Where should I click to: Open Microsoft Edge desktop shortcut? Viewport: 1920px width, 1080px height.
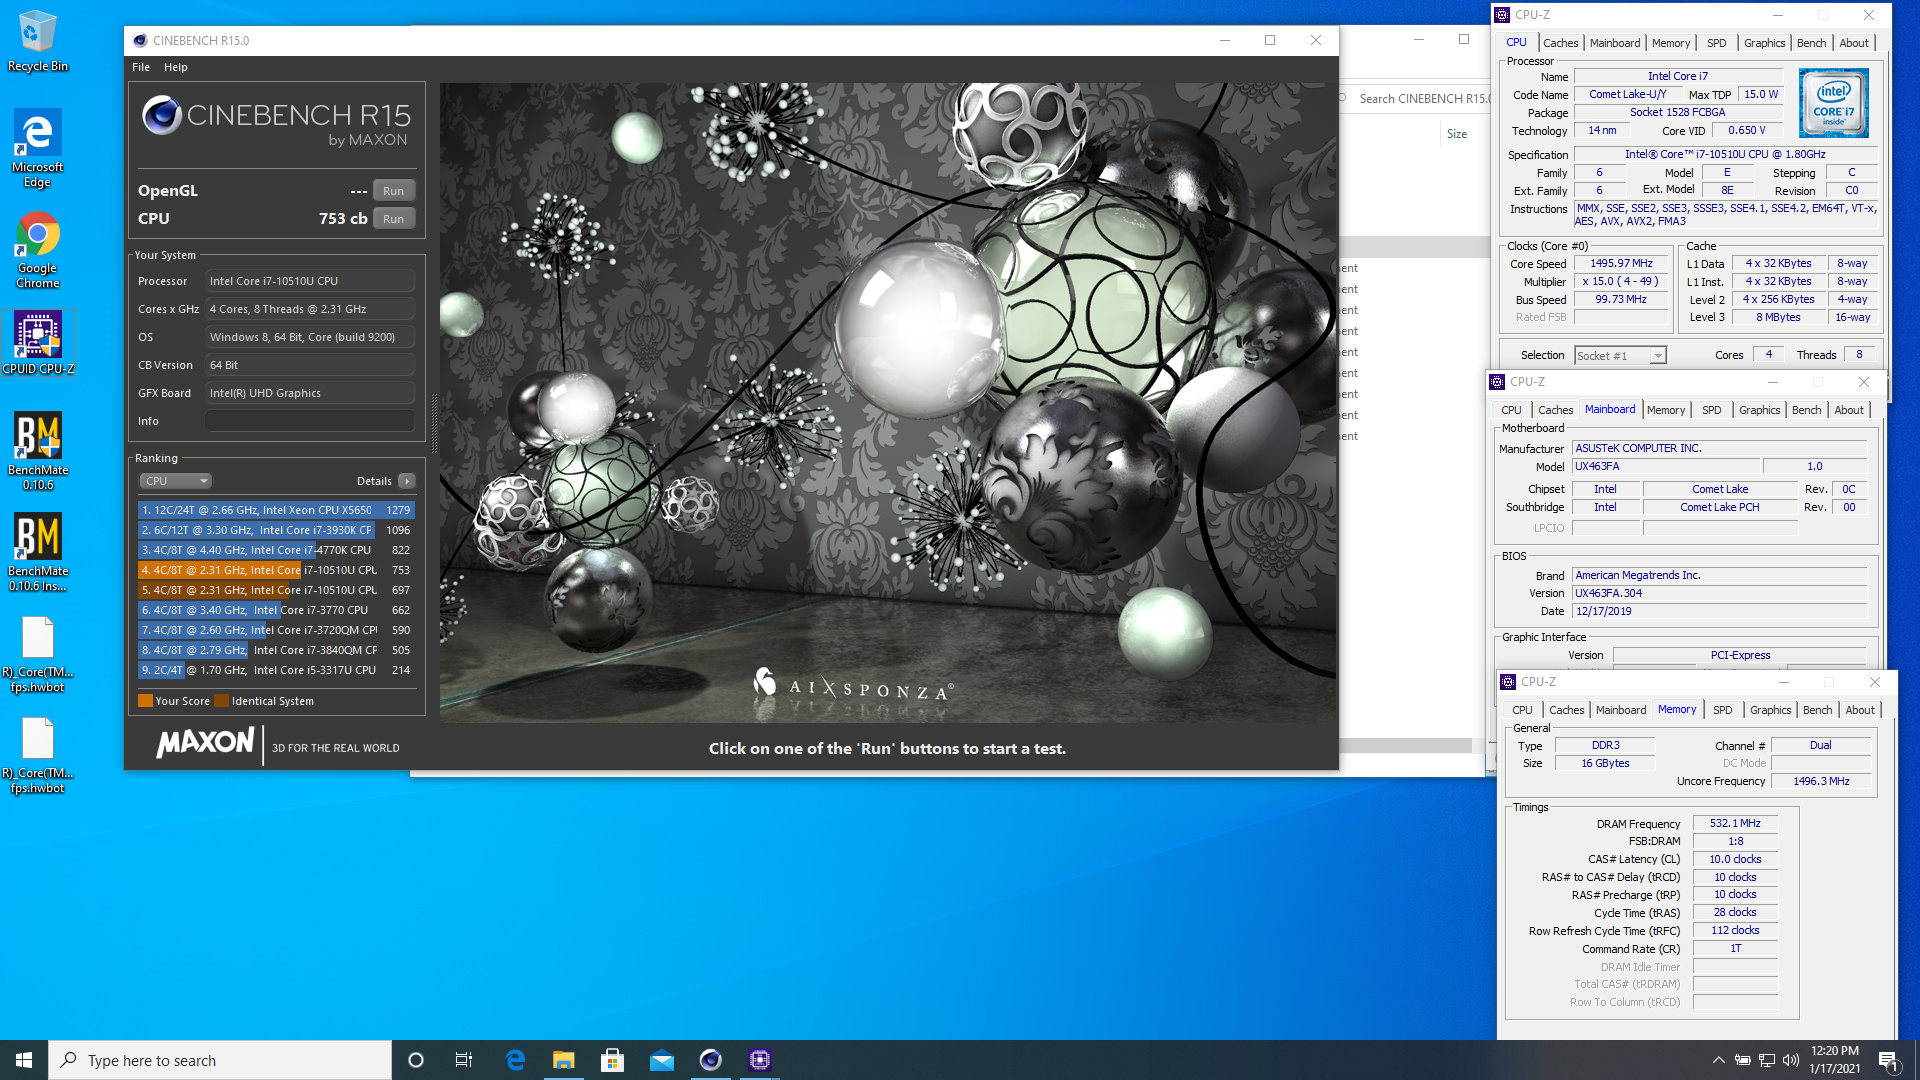tap(37, 147)
